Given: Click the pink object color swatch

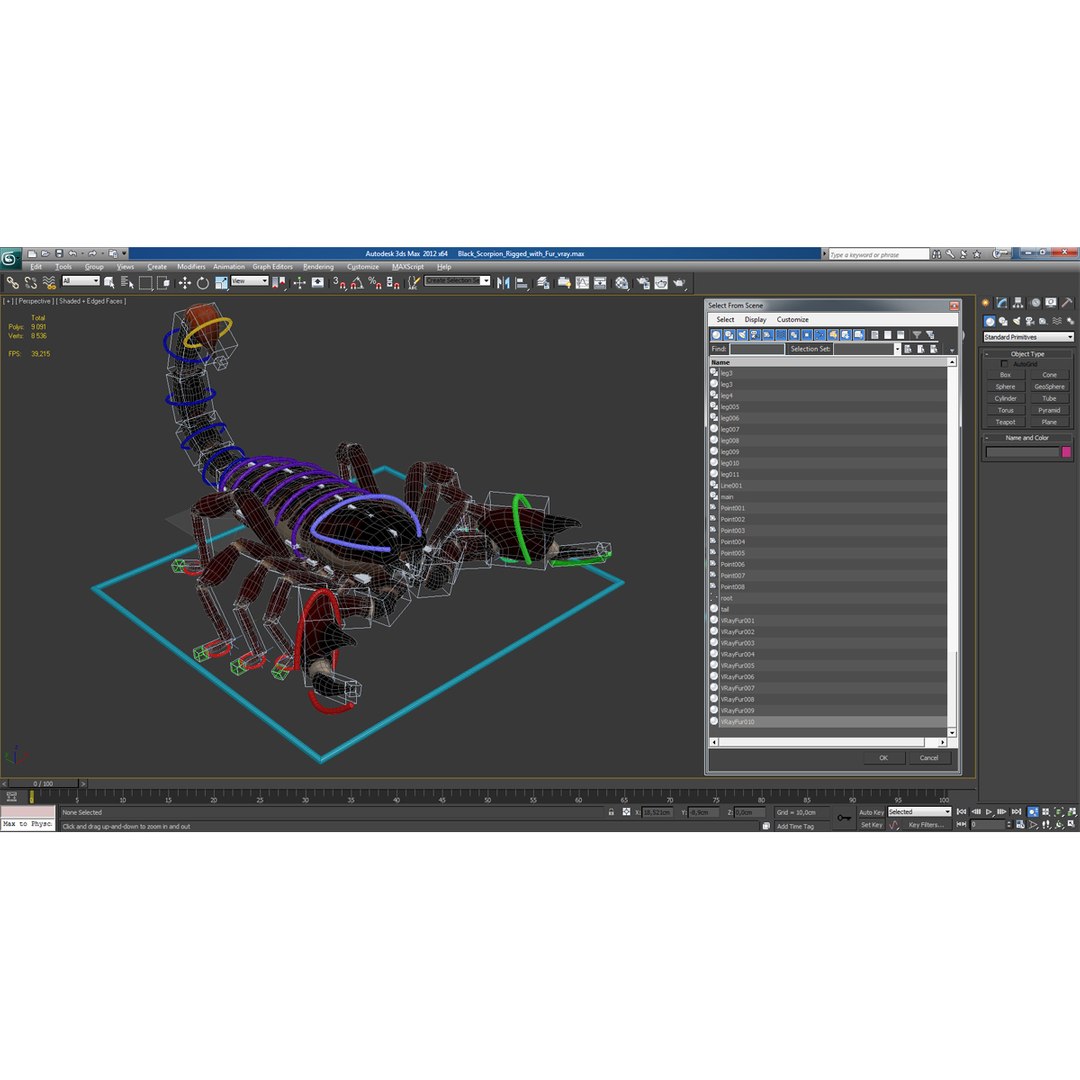Looking at the screenshot, I should [1066, 452].
